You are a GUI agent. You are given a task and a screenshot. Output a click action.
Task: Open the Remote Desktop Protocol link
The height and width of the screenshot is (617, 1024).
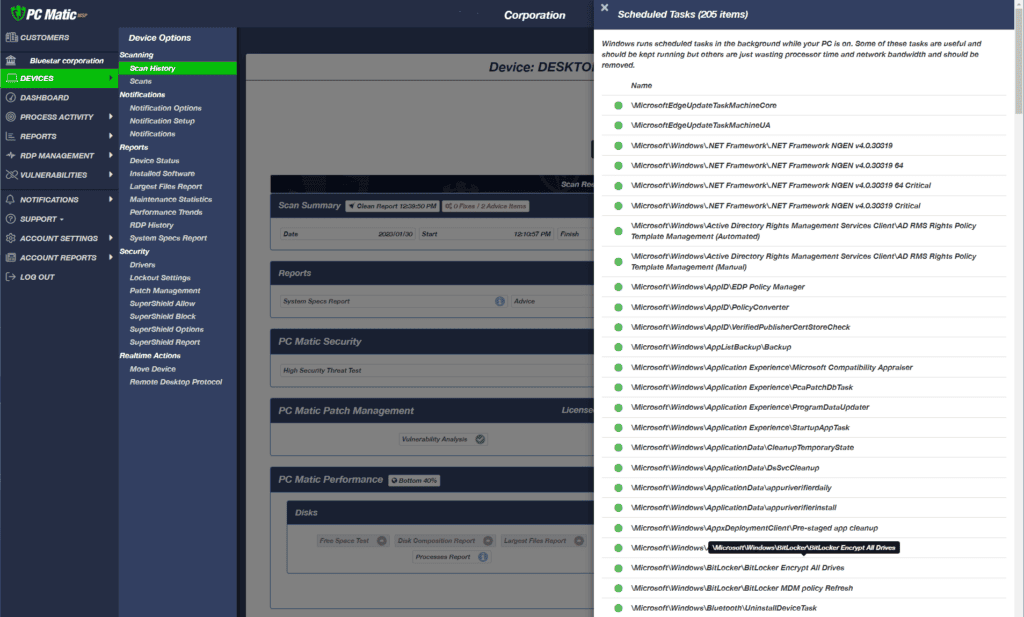point(176,382)
